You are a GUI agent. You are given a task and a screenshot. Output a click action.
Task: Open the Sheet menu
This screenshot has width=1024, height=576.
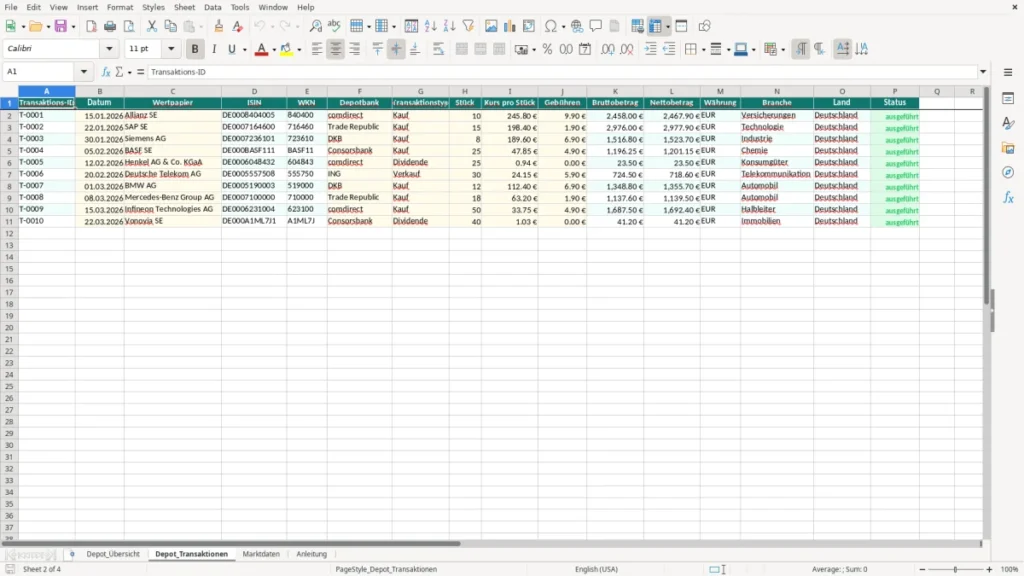(x=184, y=7)
